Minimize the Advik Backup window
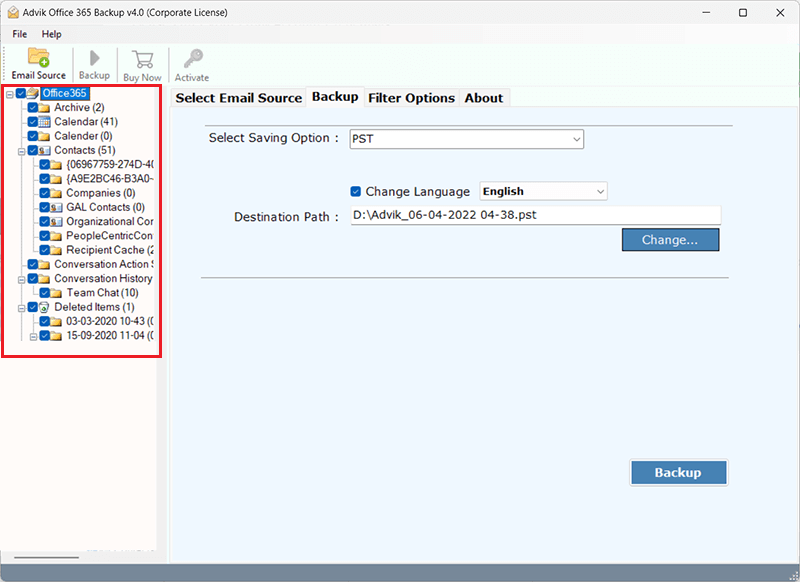The image size is (800, 582). (706, 12)
